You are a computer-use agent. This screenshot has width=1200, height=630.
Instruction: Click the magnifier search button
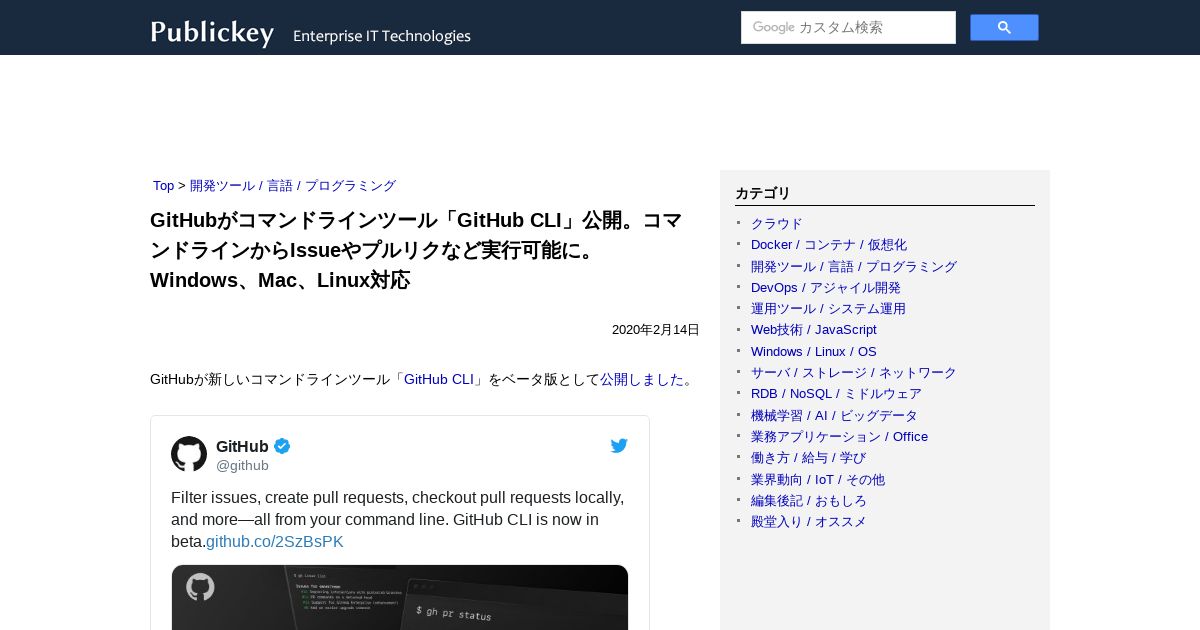pos(1004,28)
